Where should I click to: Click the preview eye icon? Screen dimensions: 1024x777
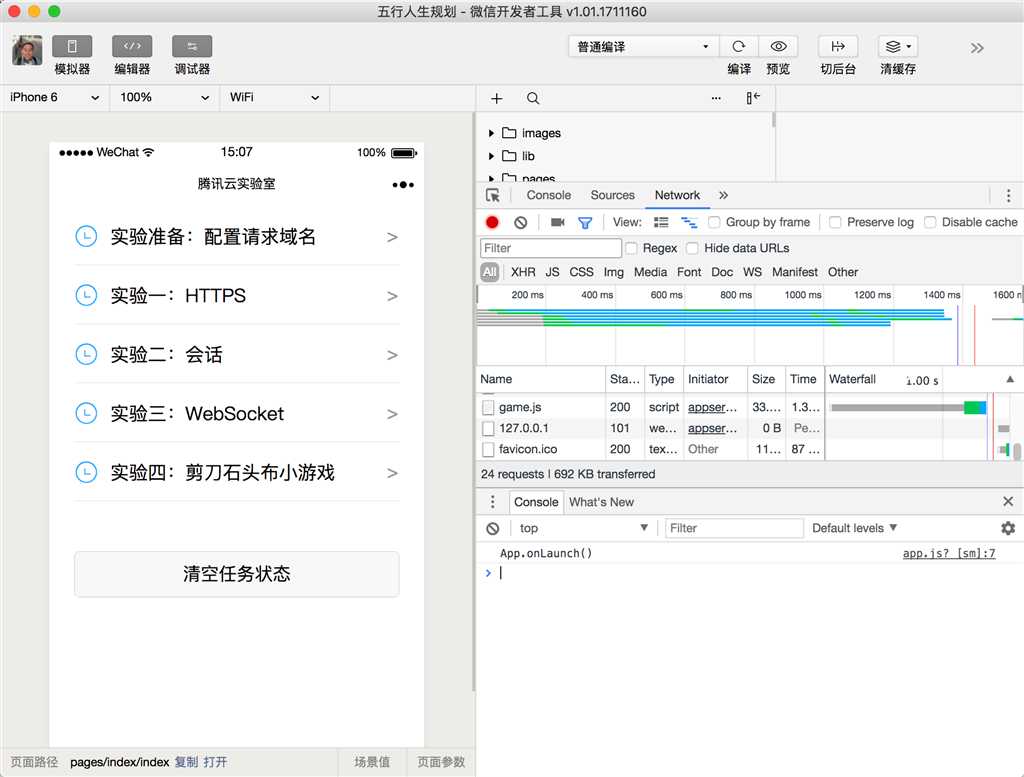point(778,46)
